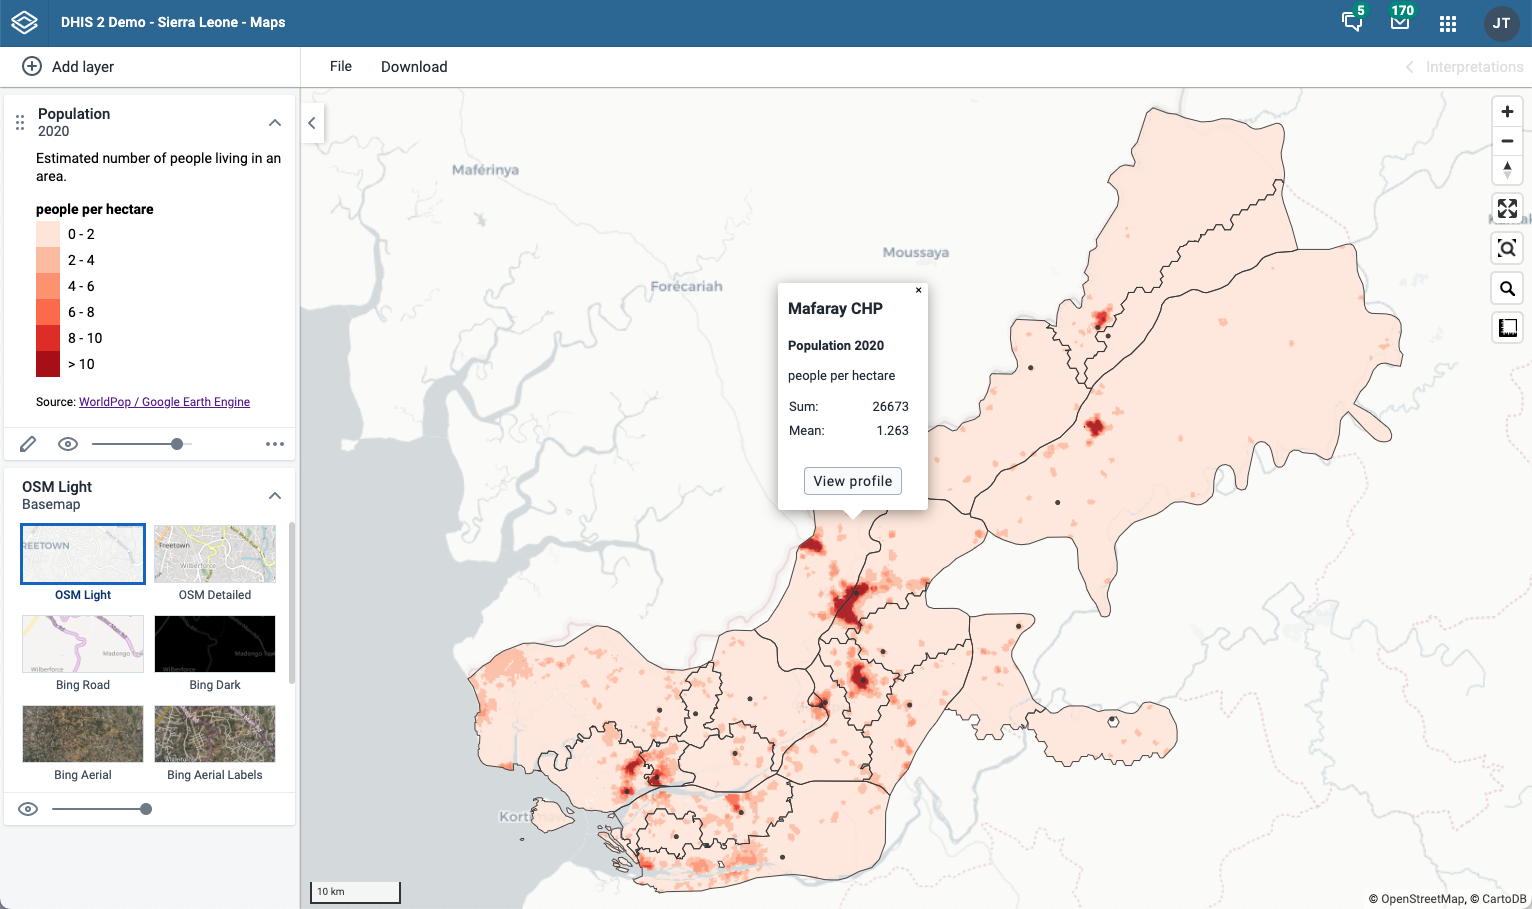
Task: Open the DHIS2 apps grid menu
Action: 1448,23
